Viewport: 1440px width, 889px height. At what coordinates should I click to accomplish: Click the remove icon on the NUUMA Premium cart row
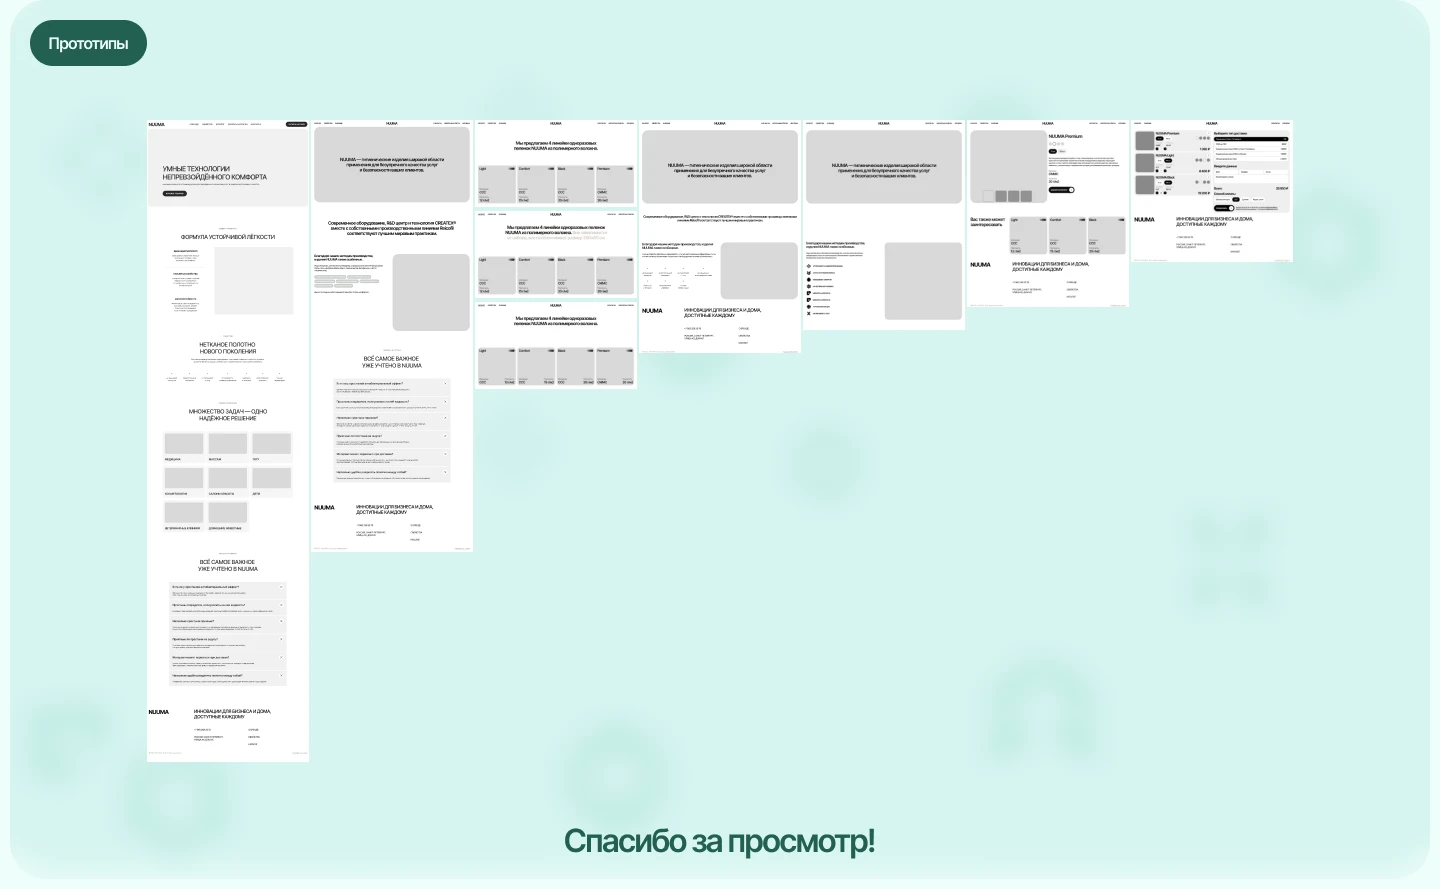click(x=1209, y=133)
